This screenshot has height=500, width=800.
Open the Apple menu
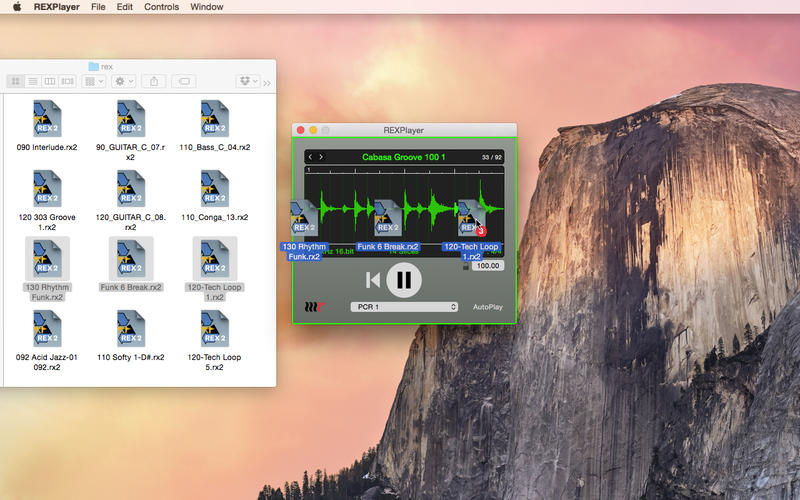(x=17, y=7)
